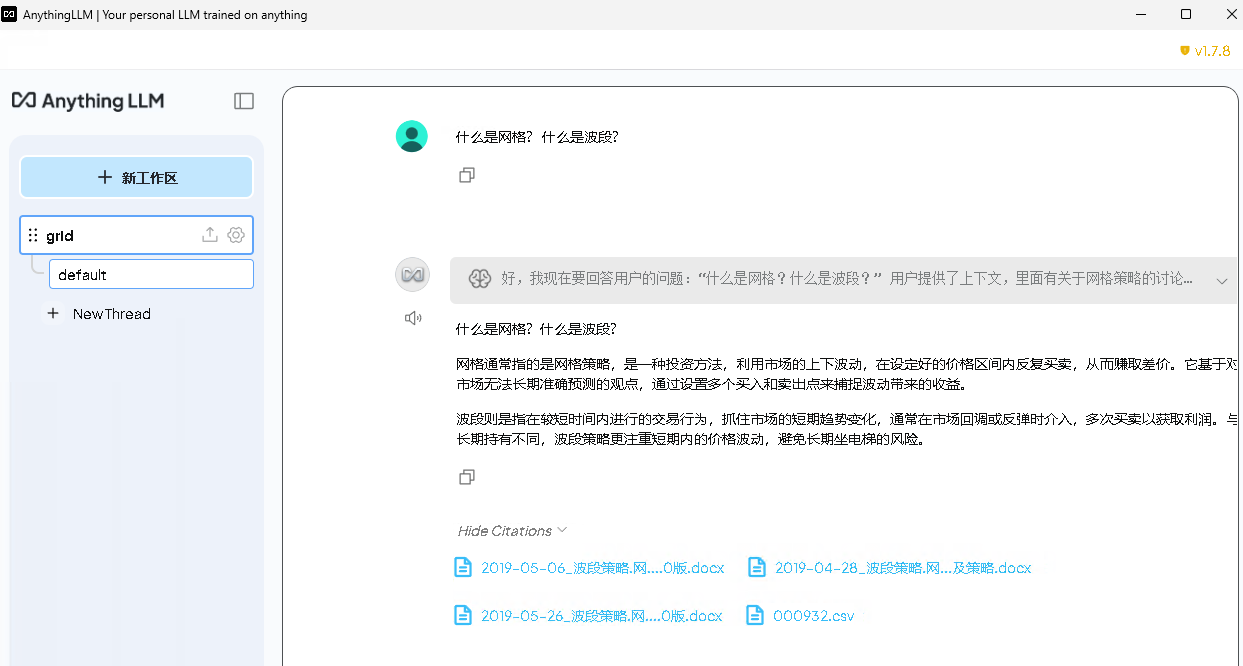The width and height of the screenshot is (1243, 666).
Task: Open grid workspace settings gear
Action: click(236, 235)
